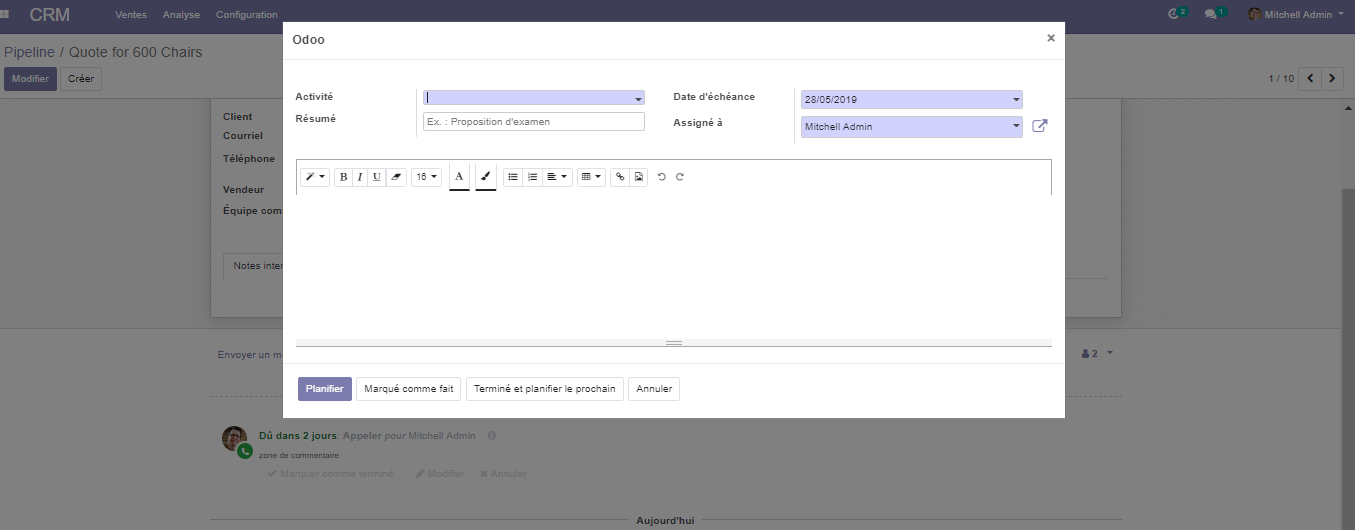Pick the font color swatch
Screen dimensions: 1355x530
coord(459,177)
